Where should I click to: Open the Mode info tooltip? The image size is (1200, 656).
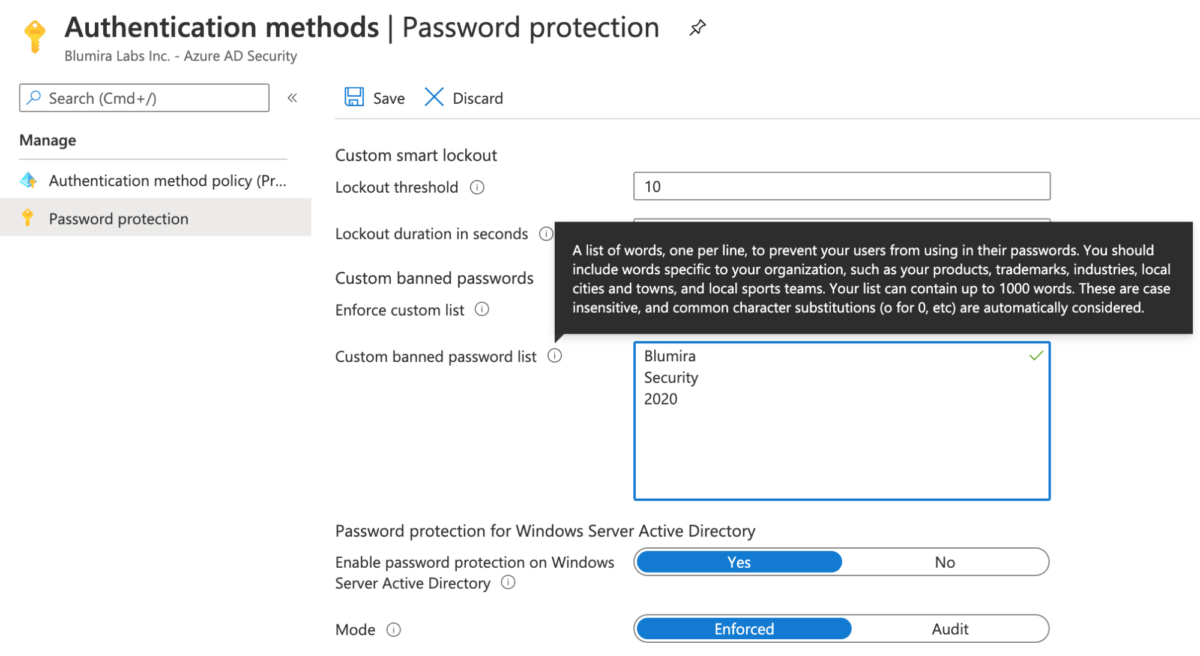(x=394, y=629)
